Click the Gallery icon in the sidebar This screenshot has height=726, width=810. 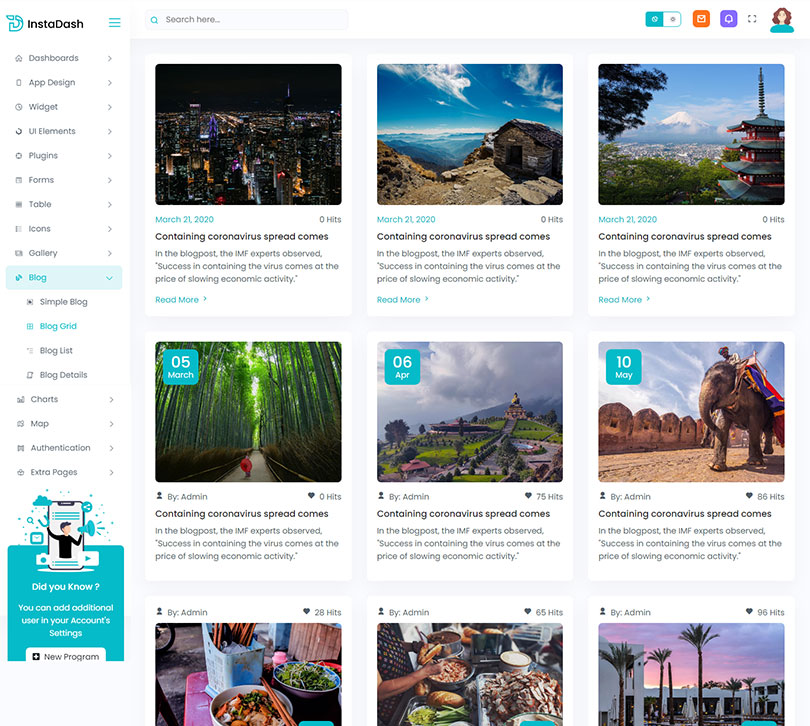(x=19, y=254)
